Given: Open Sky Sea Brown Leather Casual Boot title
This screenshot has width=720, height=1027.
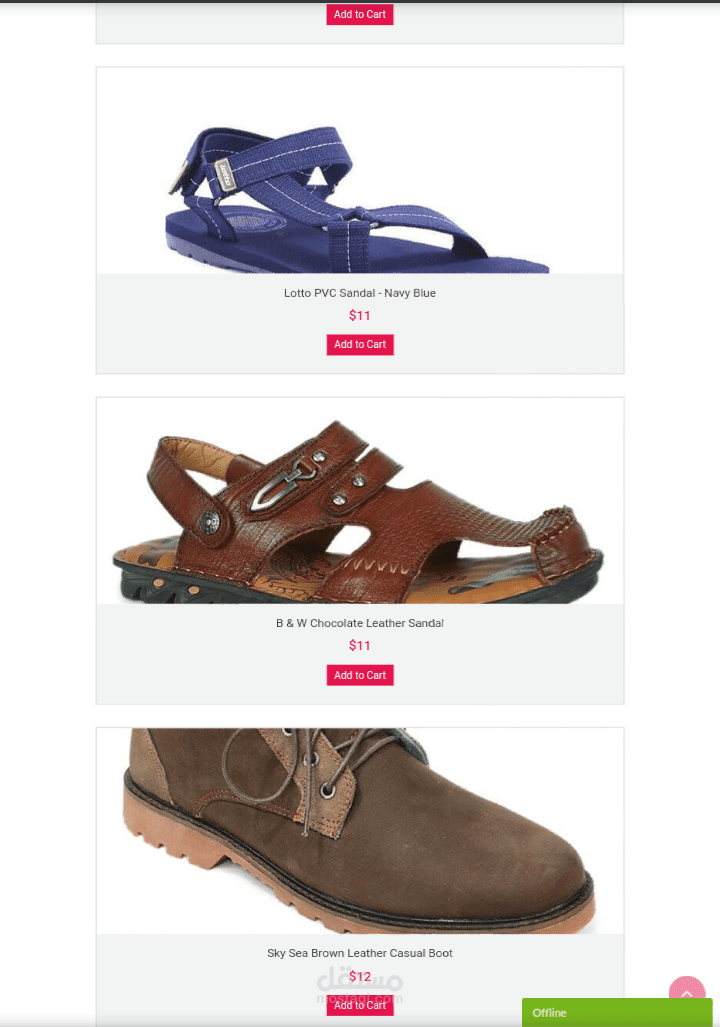Looking at the screenshot, I should [360, 953].
